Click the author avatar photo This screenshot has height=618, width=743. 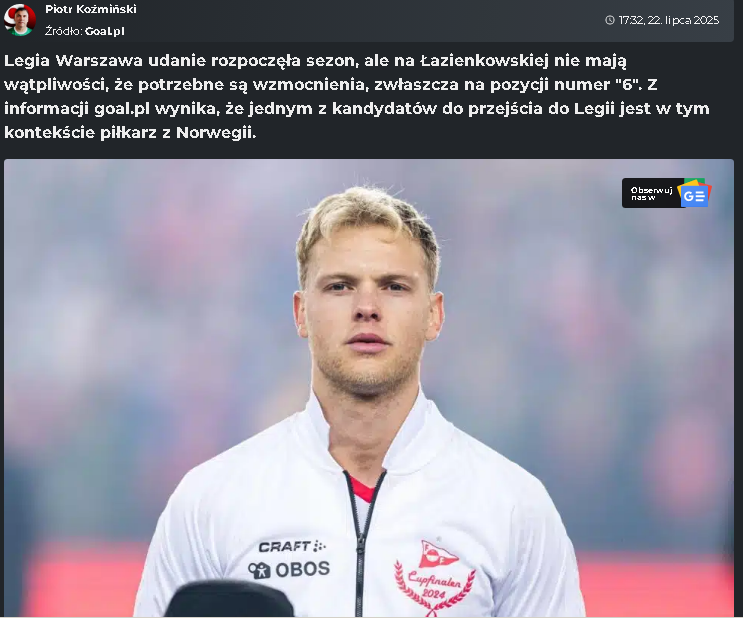click(19, 19)
